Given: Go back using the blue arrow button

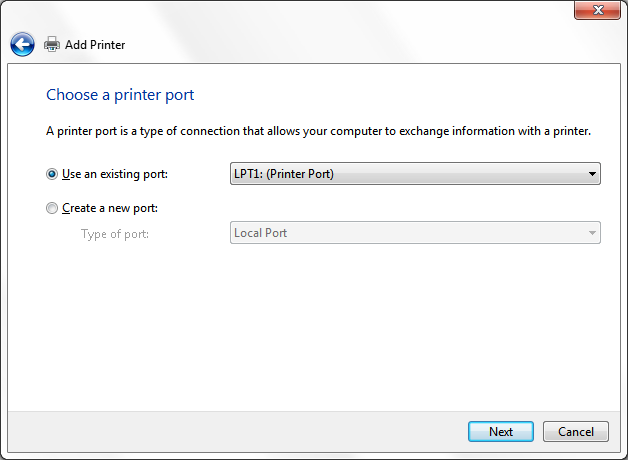Looking at the screenshot, I should coord(22,44).
